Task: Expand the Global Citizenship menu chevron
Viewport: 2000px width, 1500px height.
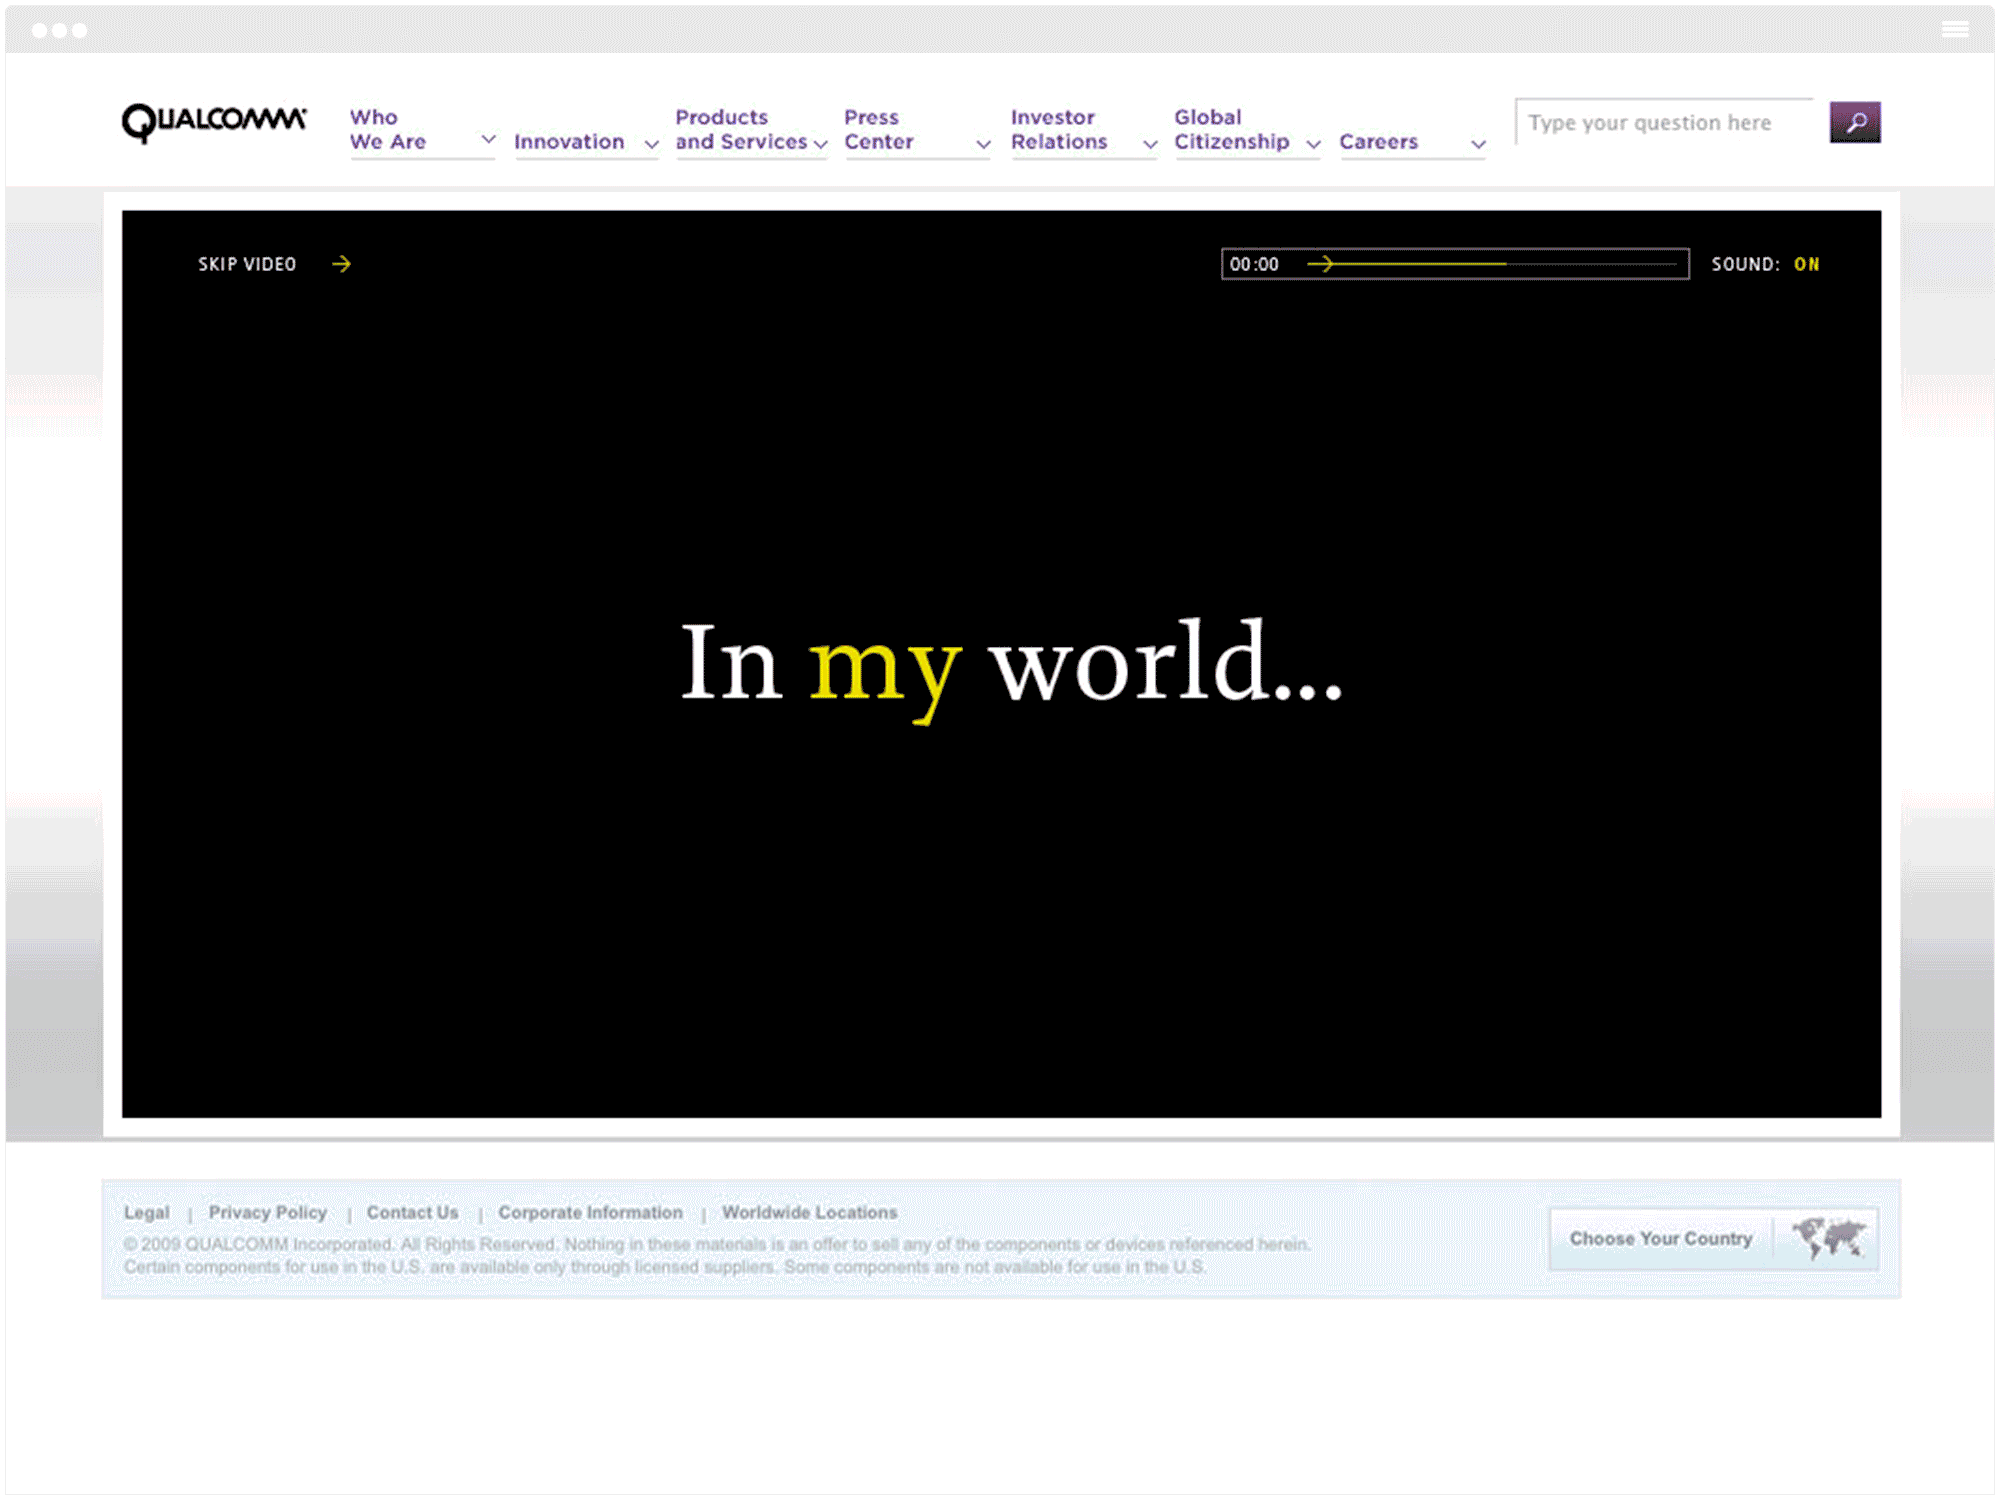Action: [x=1314, y=144]
